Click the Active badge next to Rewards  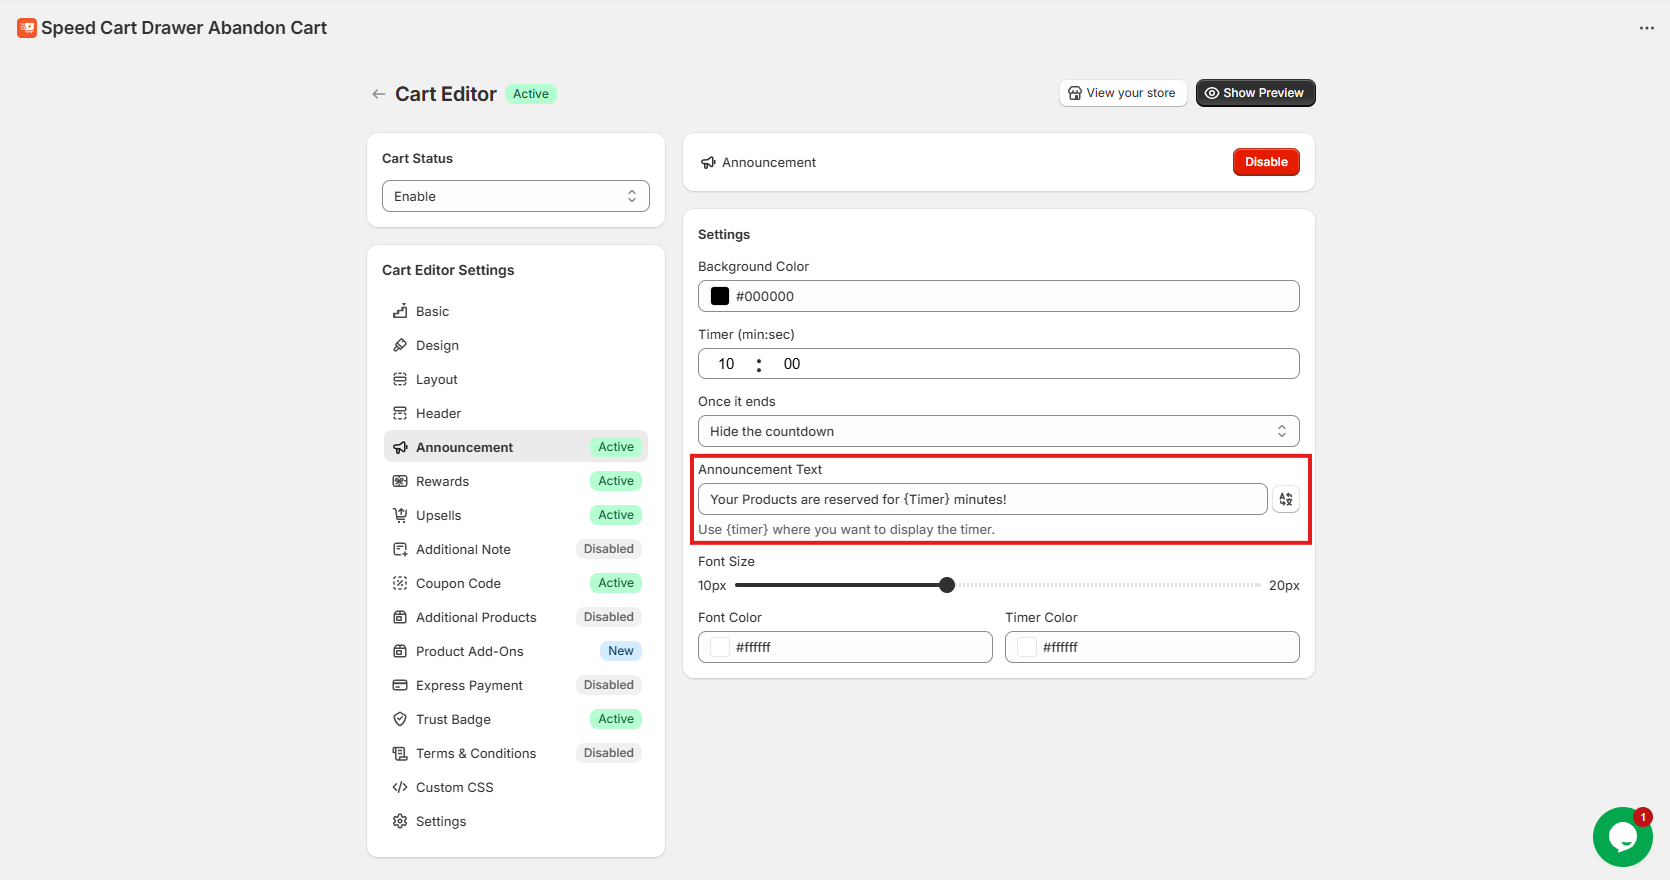[x=615, y=481]
